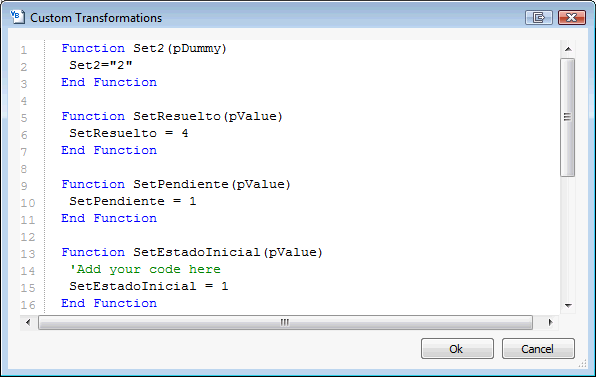
Task: Place cursor on SetResuelto = 4 line
Action: click(x=128, y=133)
